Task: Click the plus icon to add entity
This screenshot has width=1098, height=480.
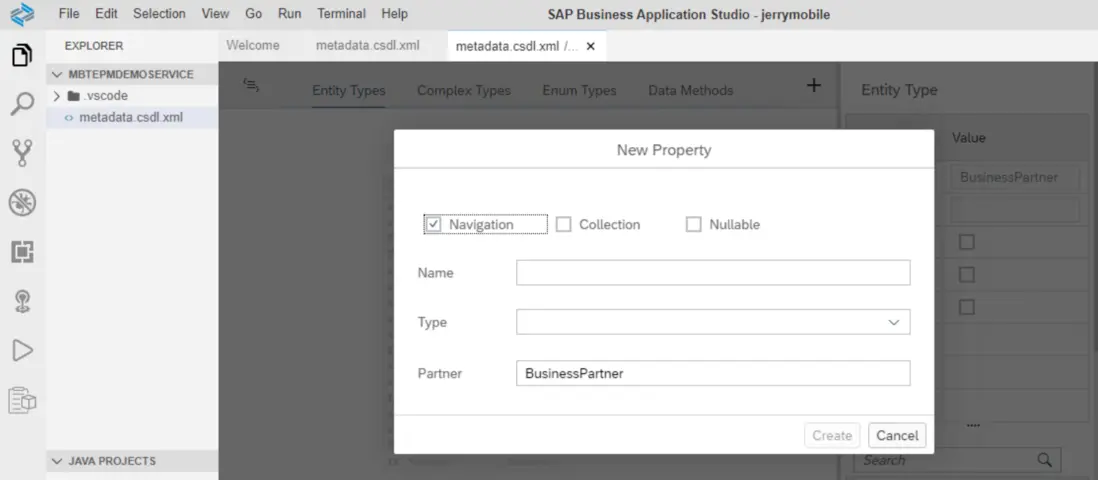Action: click(814, 86)
